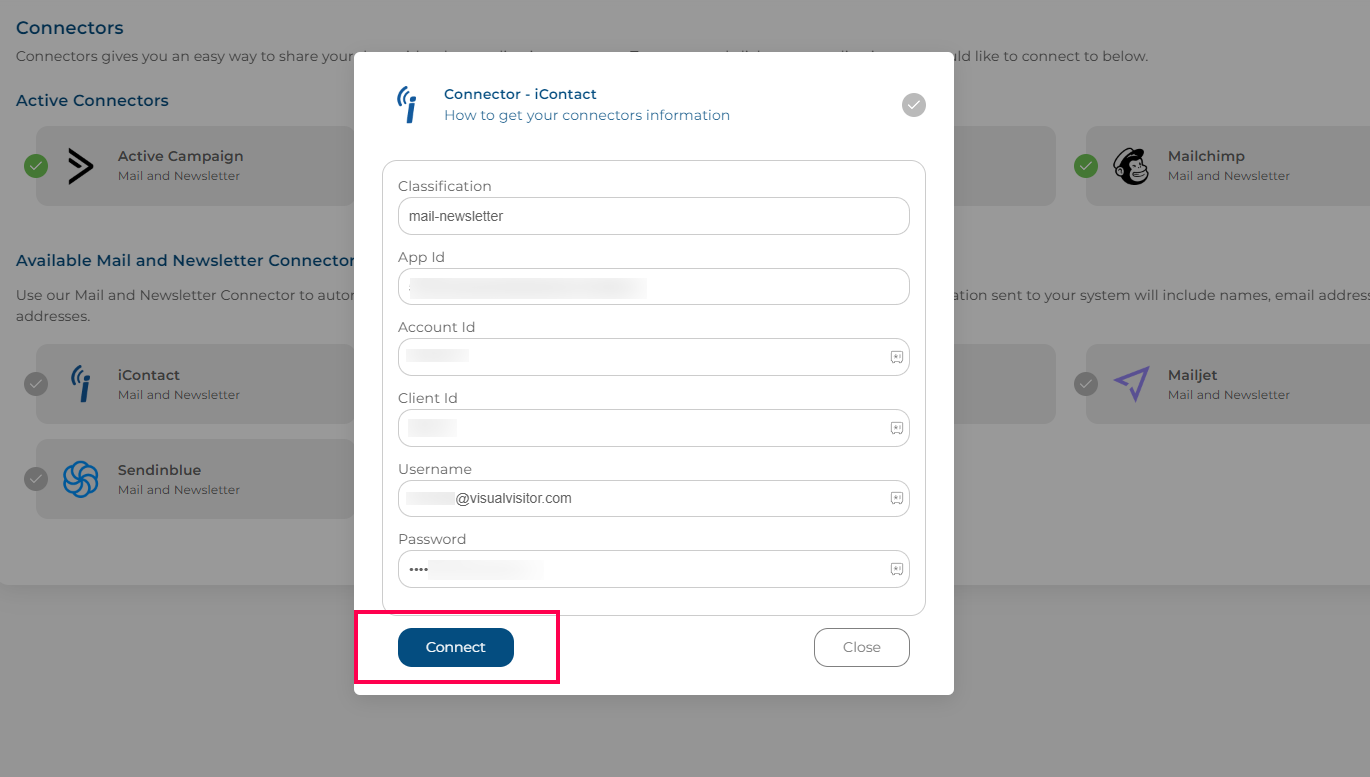Click the Active Campaign arrow logo
1370x777 pixels.
[81, 166]
